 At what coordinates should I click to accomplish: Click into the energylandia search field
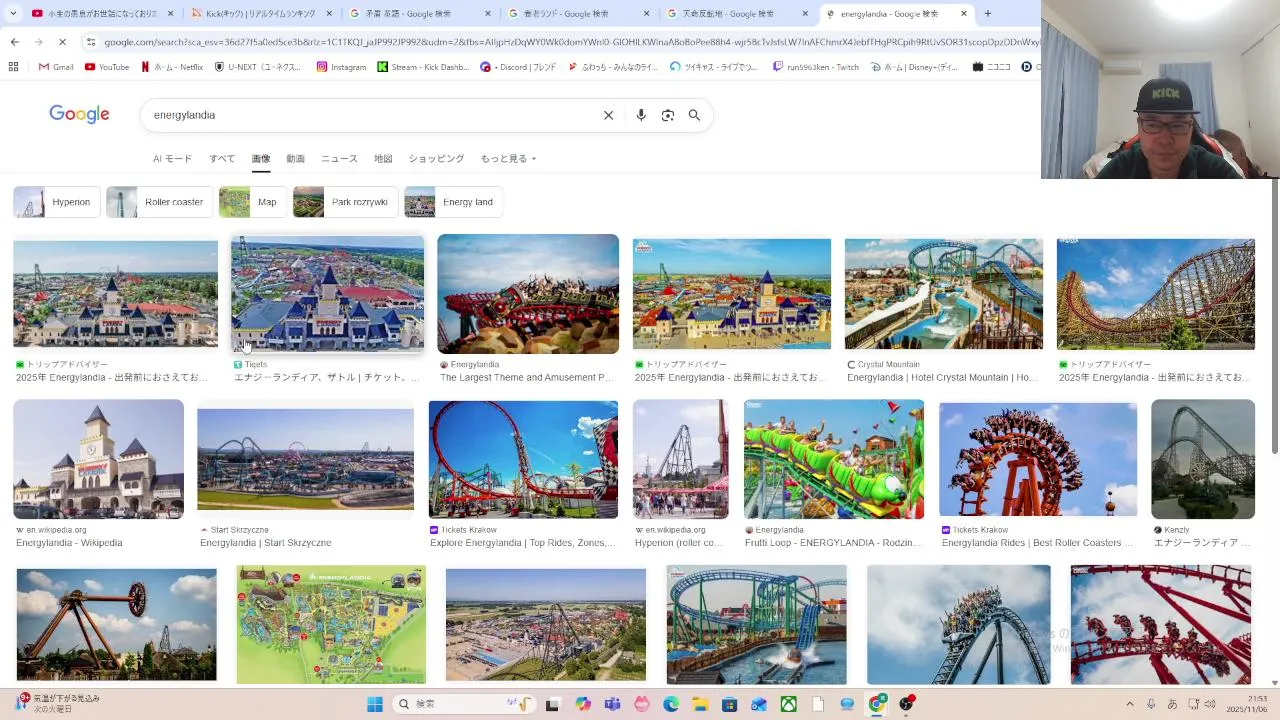(370, 115)
